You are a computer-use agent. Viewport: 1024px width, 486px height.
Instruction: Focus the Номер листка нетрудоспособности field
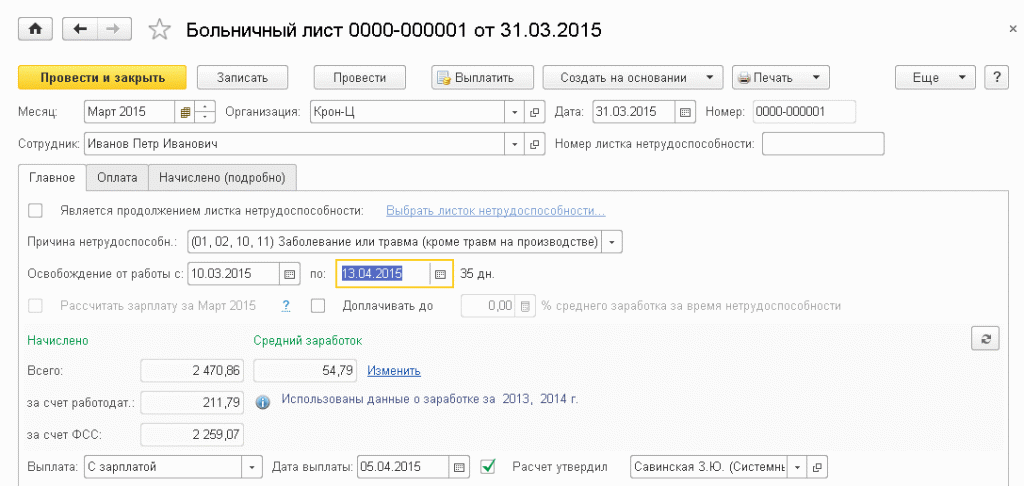tap(823, 144)
